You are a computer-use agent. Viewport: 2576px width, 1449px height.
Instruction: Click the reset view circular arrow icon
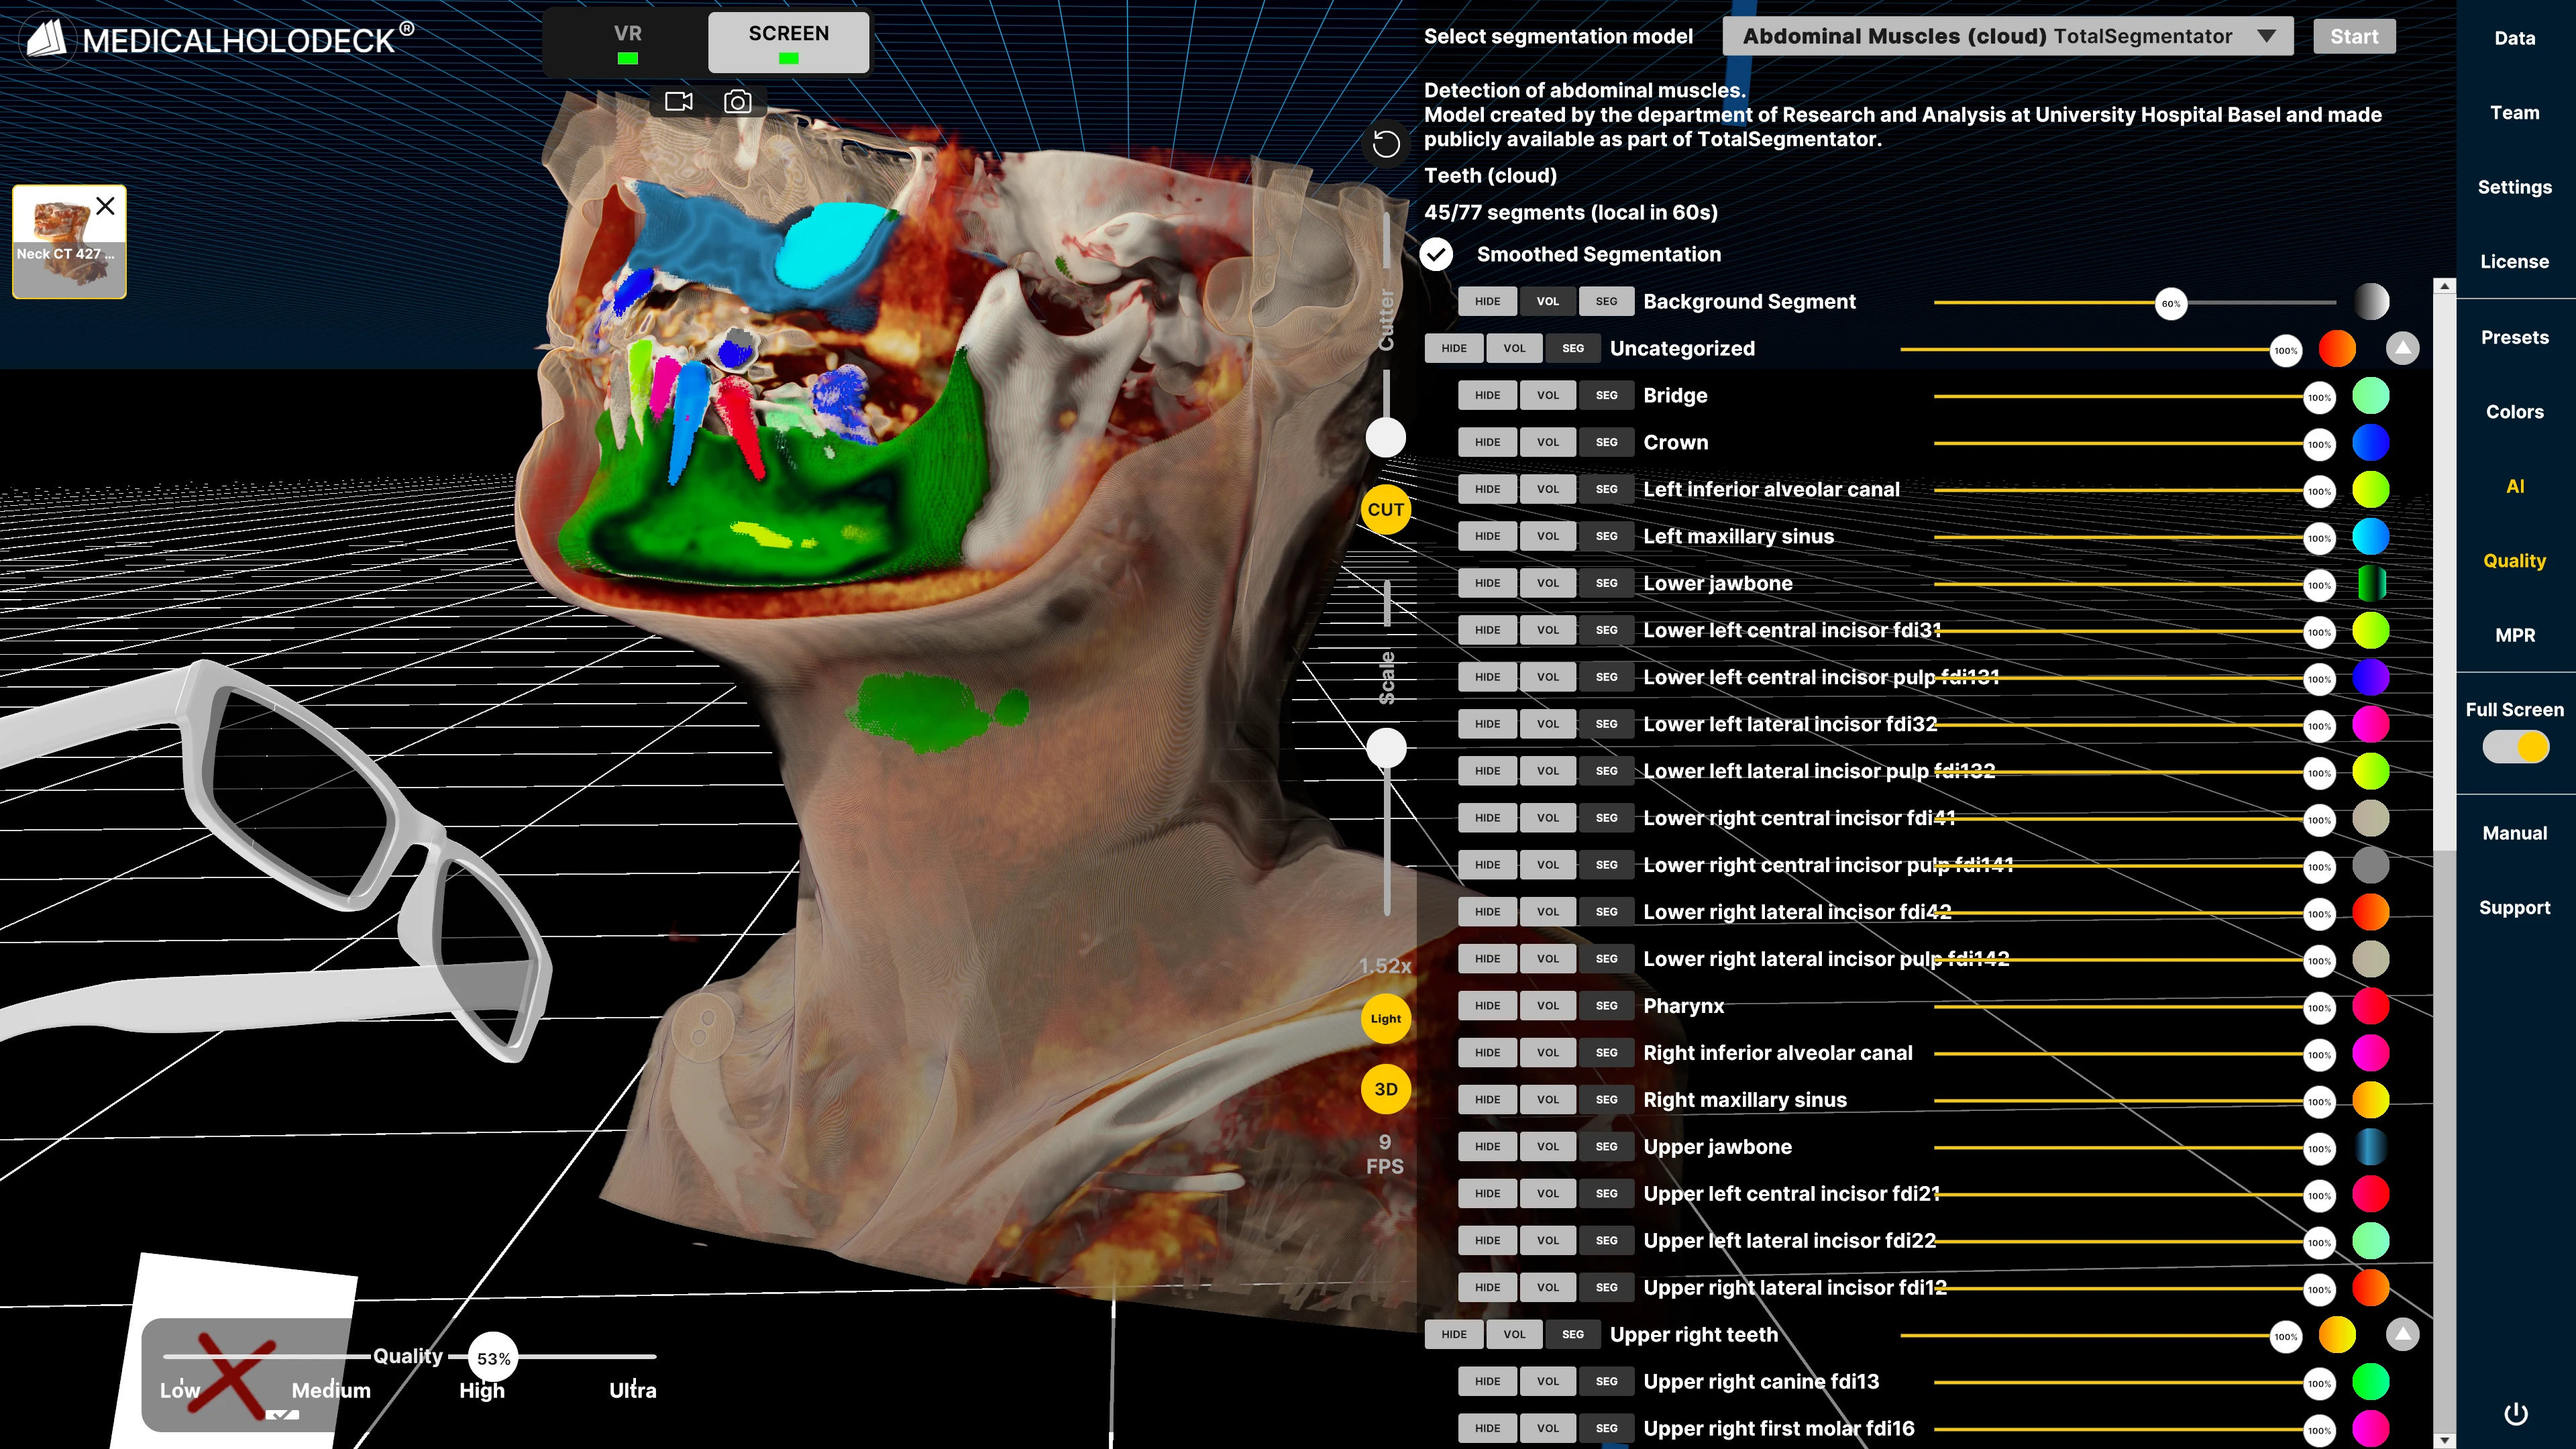pos(1386,144)
